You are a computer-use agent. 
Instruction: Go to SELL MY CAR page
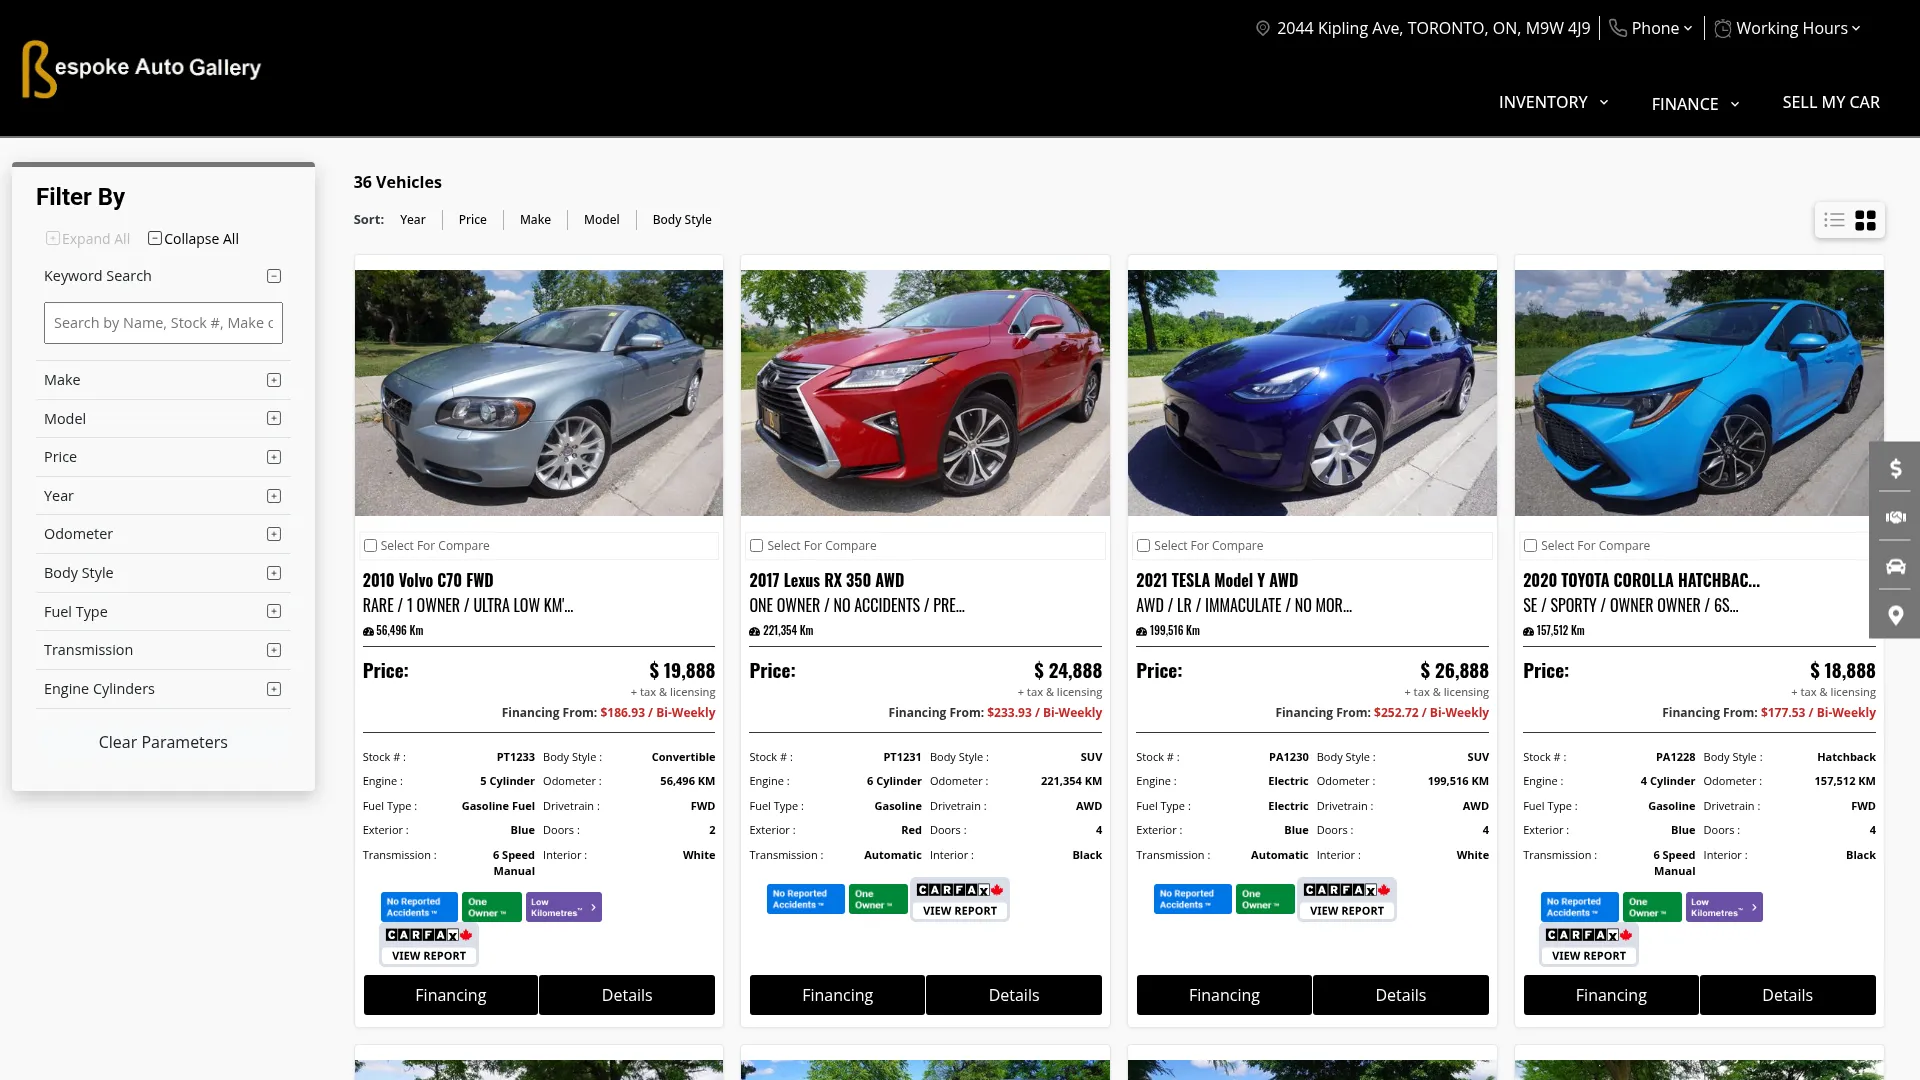1831,102
